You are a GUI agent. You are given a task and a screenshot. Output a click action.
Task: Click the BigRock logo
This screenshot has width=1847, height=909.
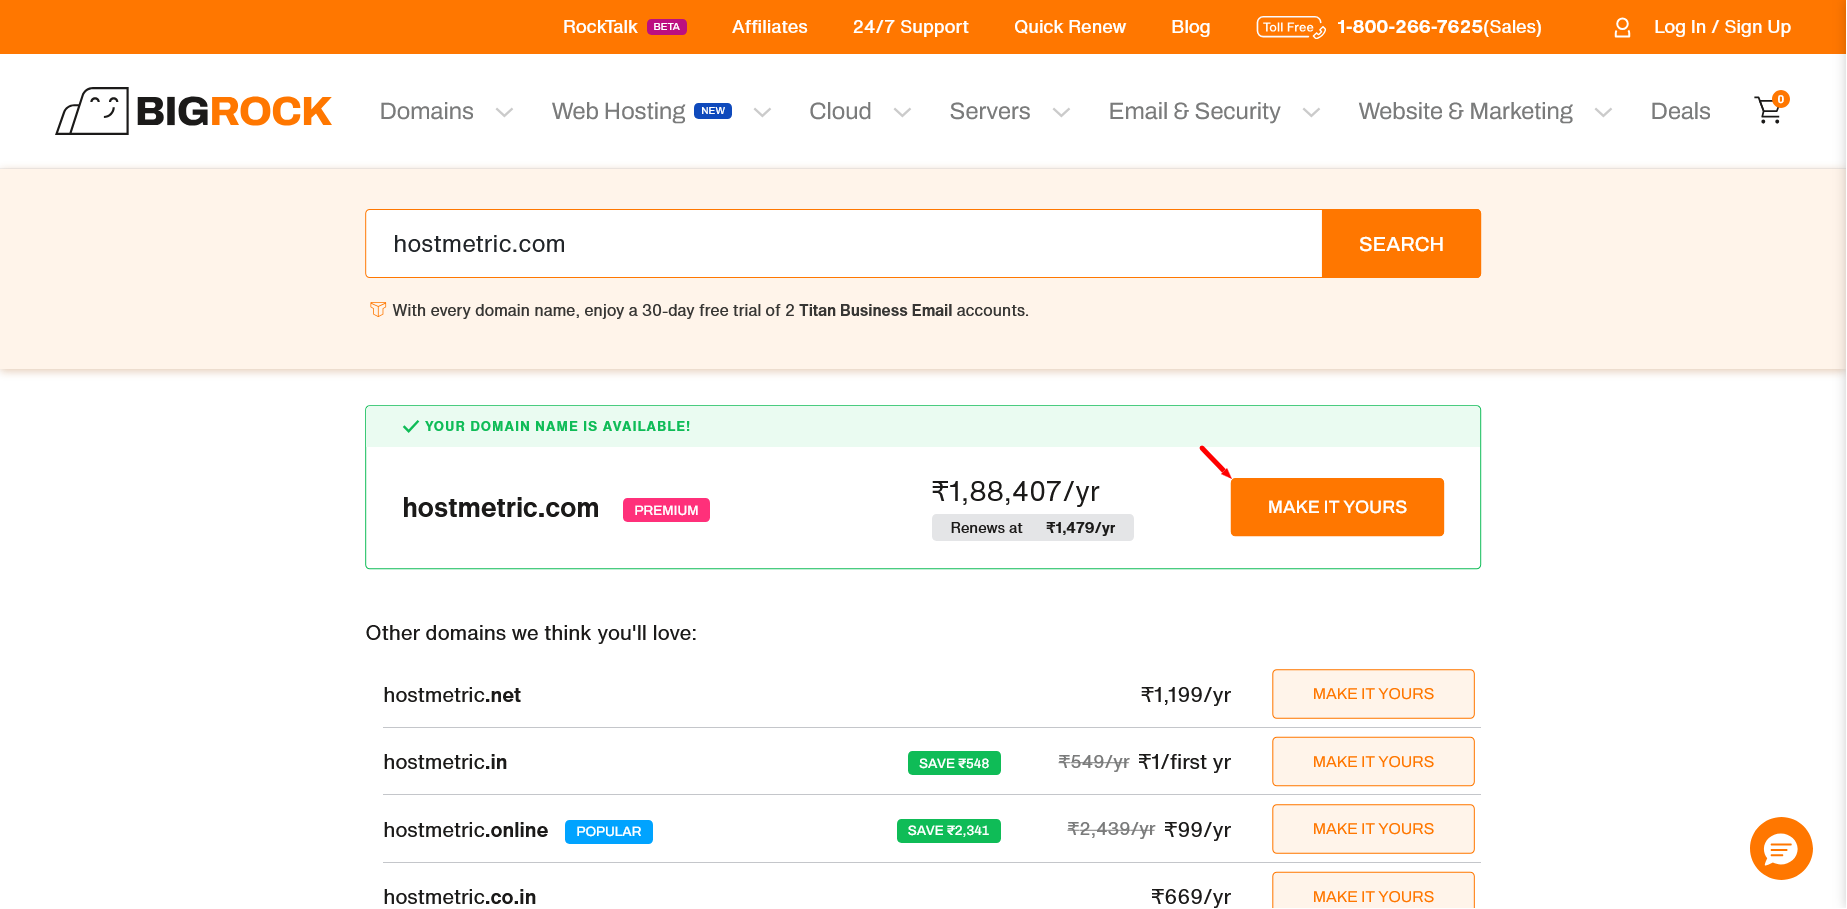tap(193, 111)
